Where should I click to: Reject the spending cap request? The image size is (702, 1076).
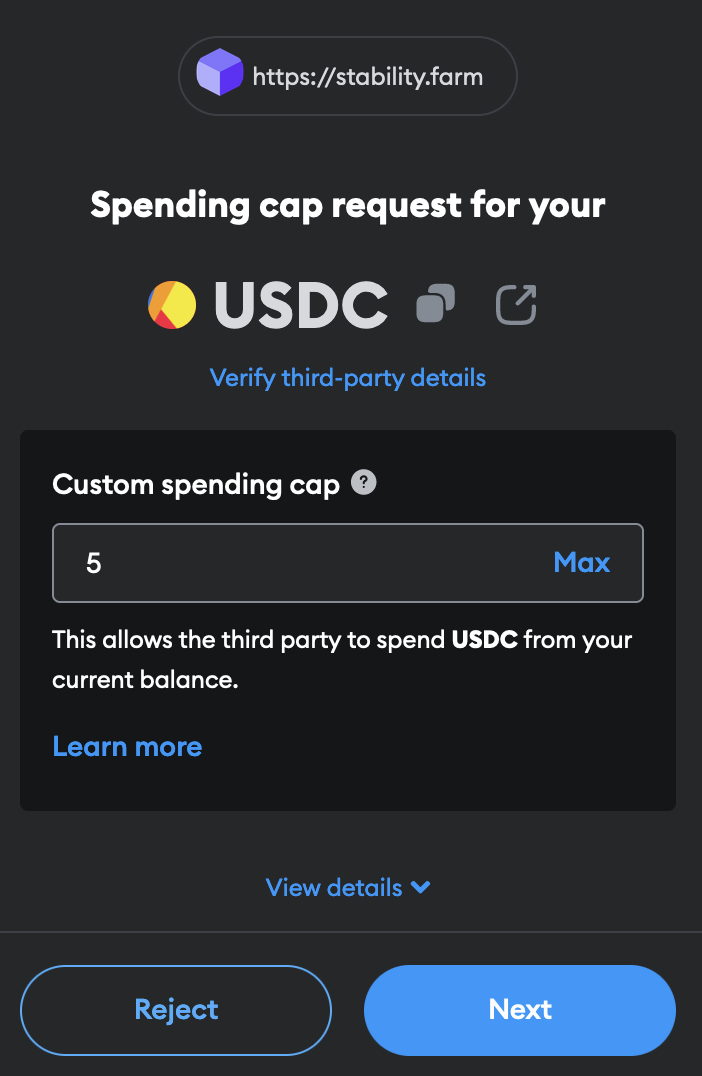click(176, 1010)
